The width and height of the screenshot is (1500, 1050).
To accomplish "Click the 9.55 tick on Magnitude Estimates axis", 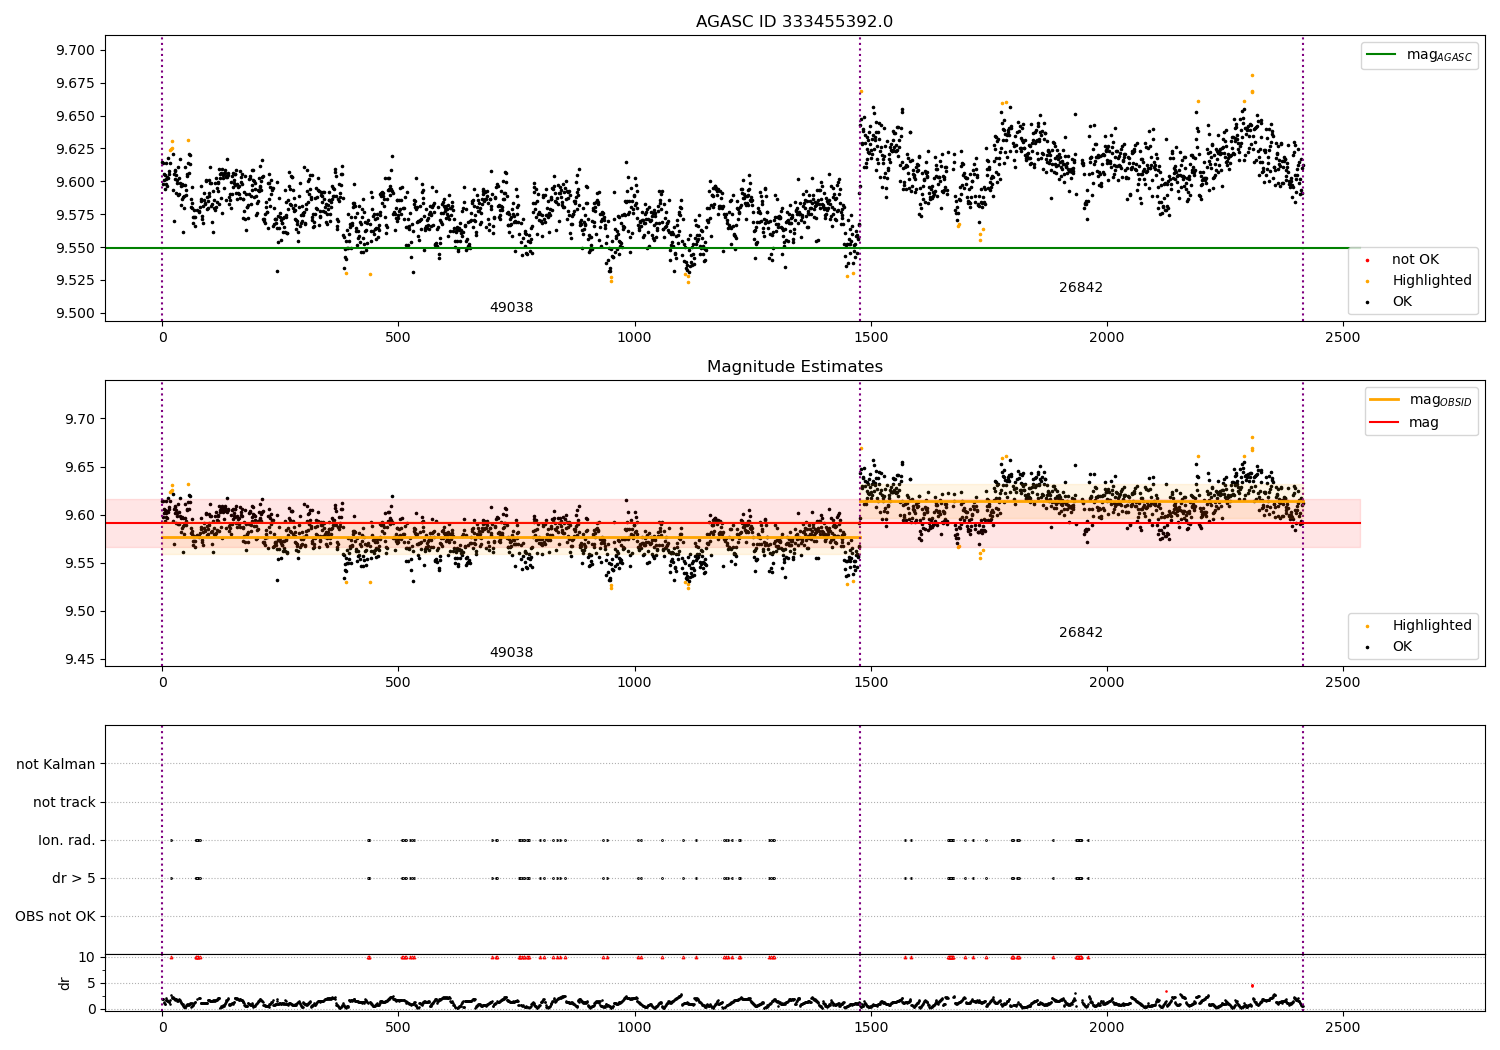I will click(x=78, y=563).
